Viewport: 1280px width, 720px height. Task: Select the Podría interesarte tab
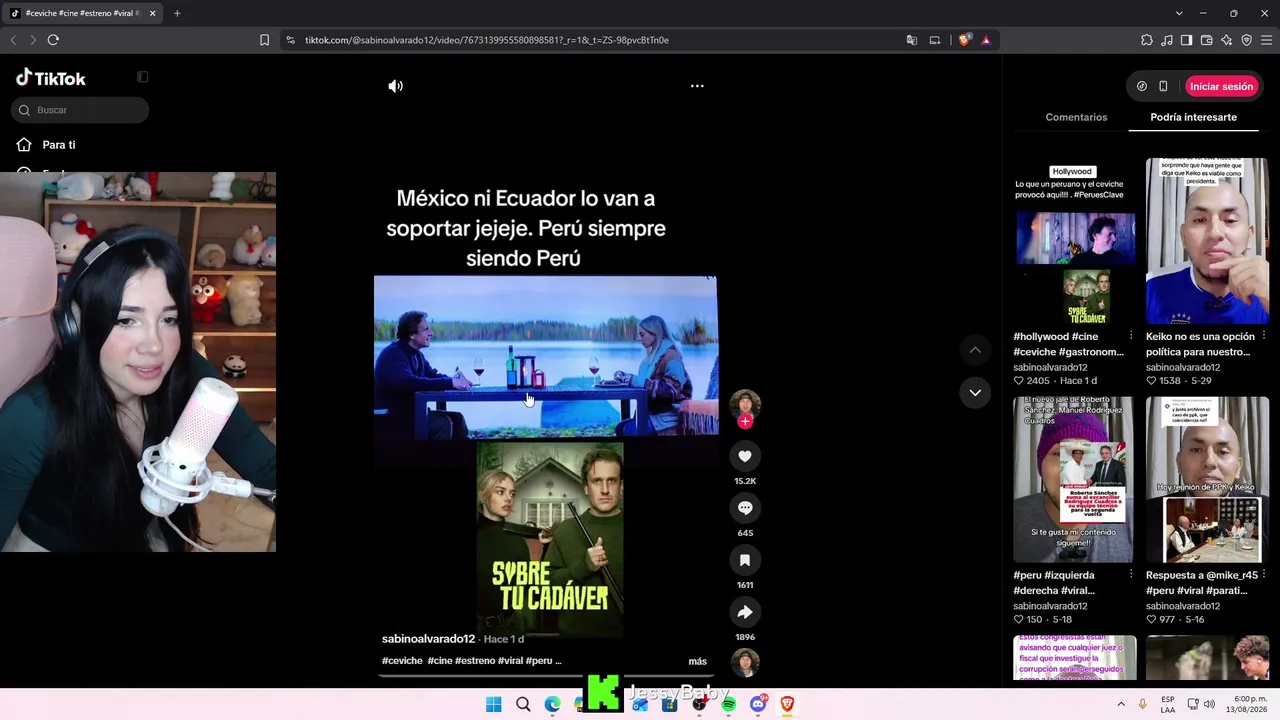1193,117
